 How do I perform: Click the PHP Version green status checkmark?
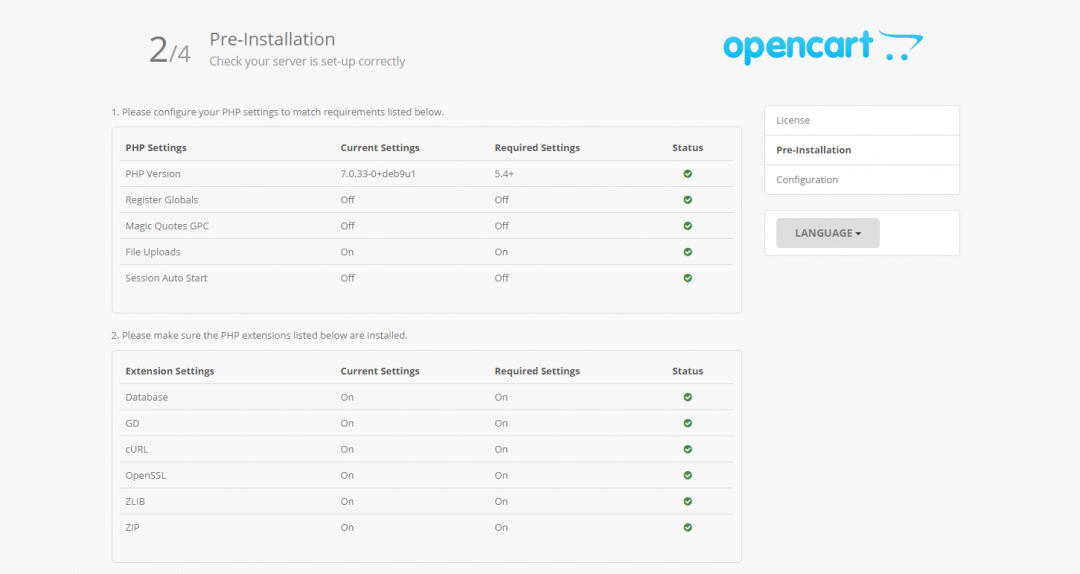click(687, 174)
